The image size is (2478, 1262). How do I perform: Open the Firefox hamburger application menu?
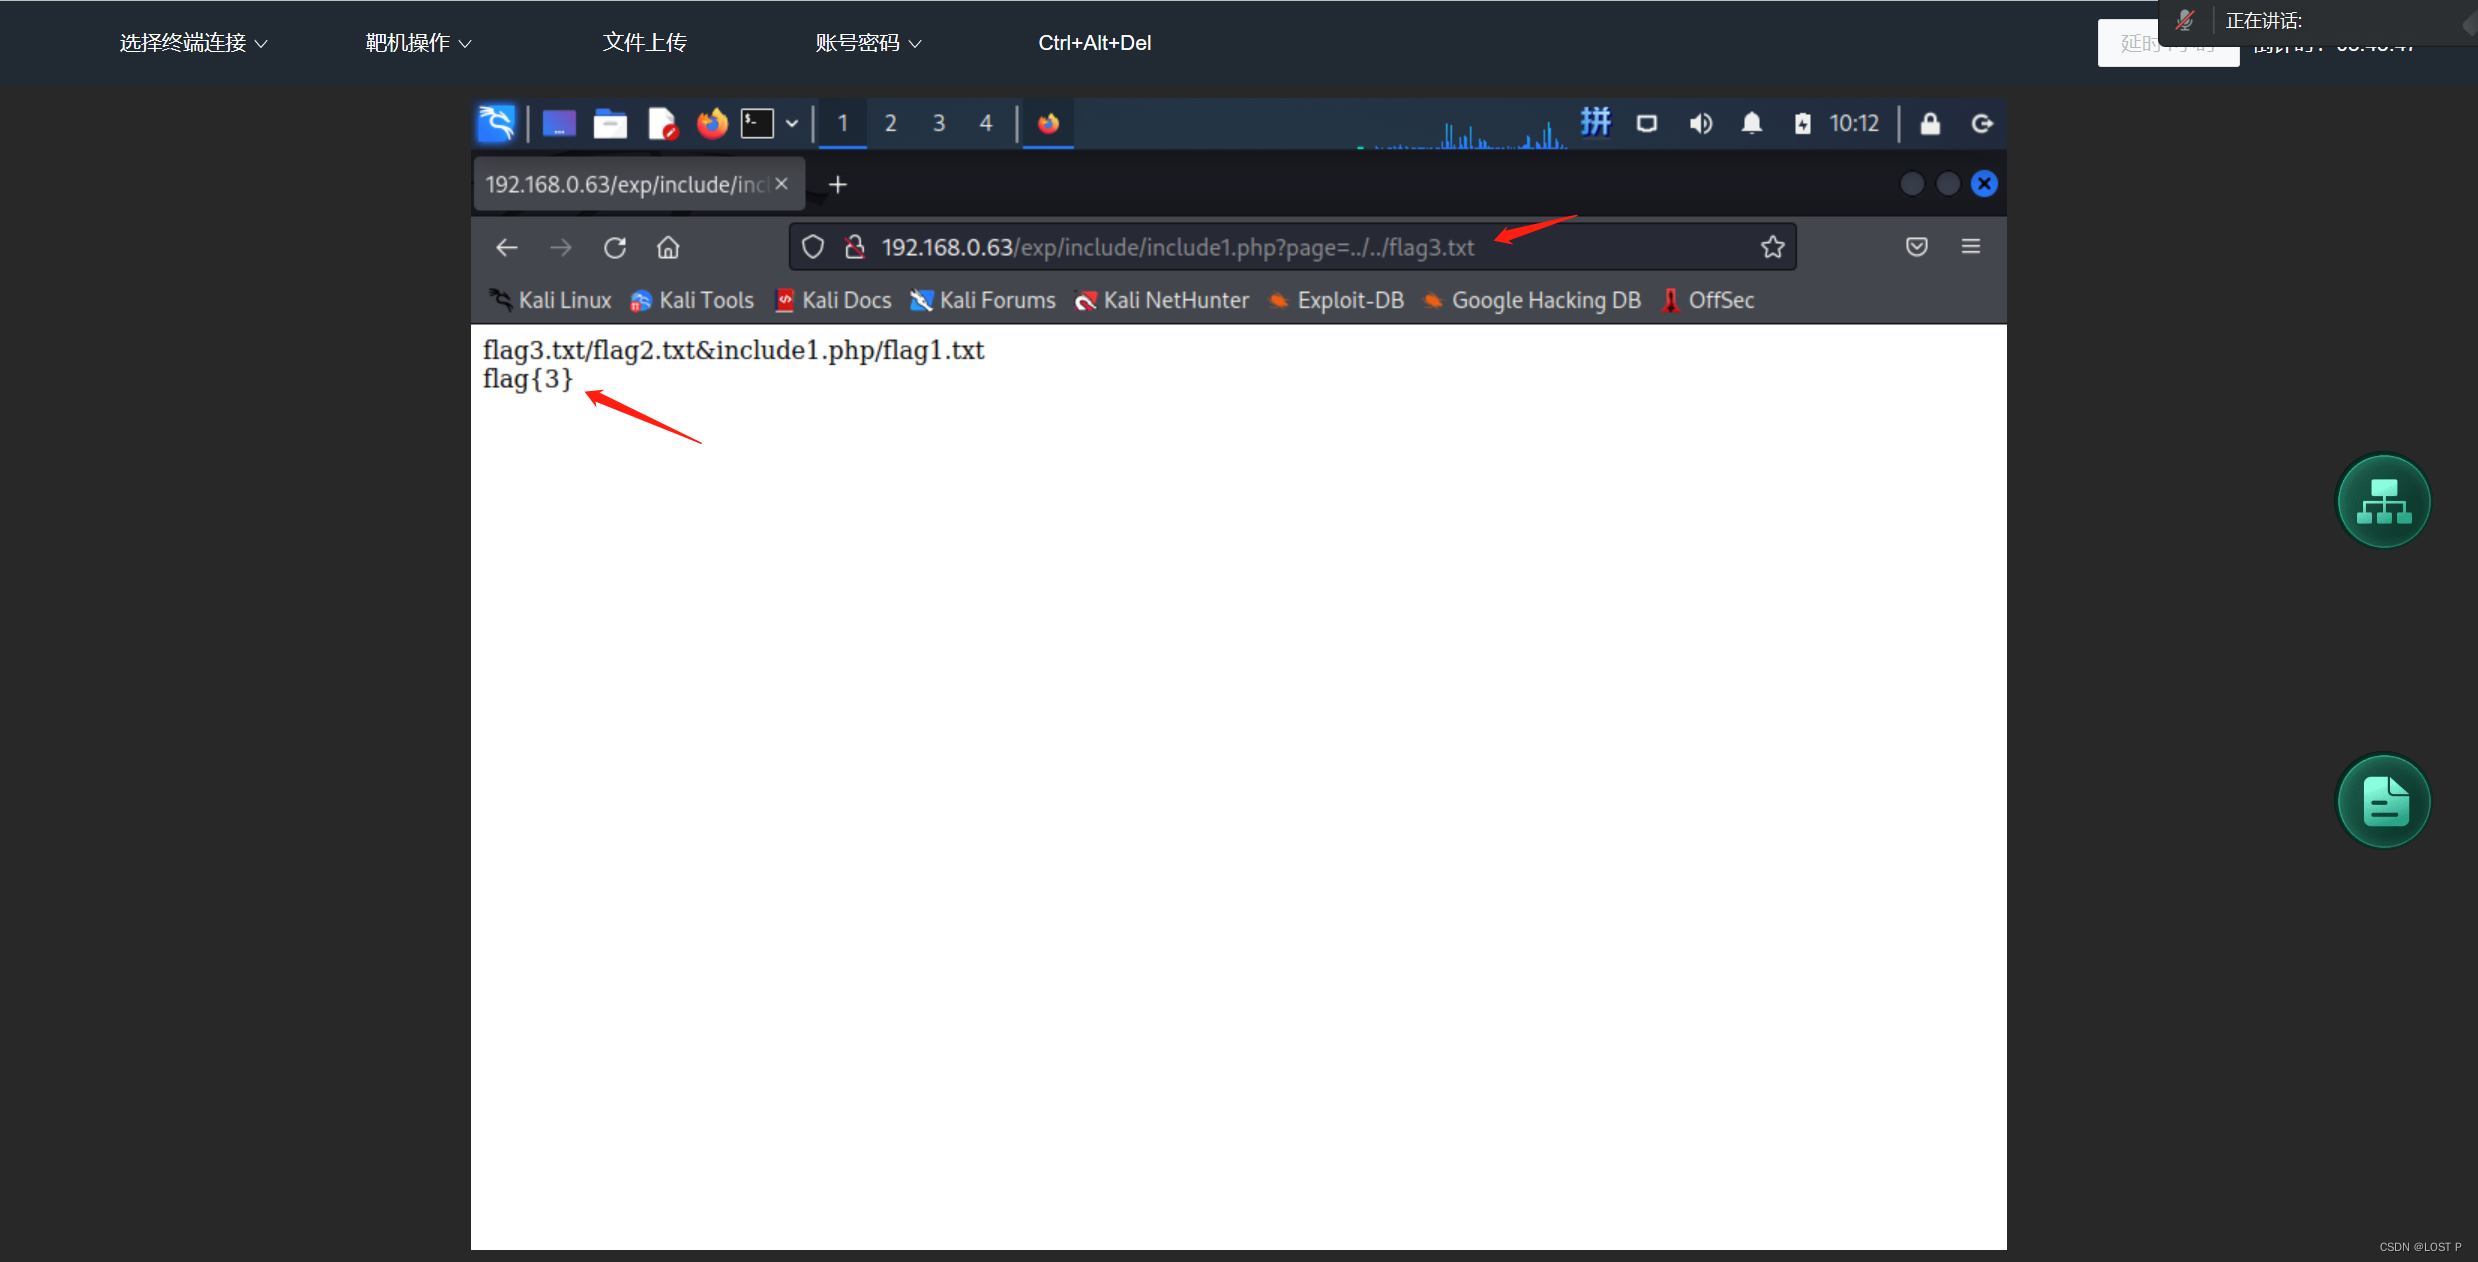pos(1971,247)
